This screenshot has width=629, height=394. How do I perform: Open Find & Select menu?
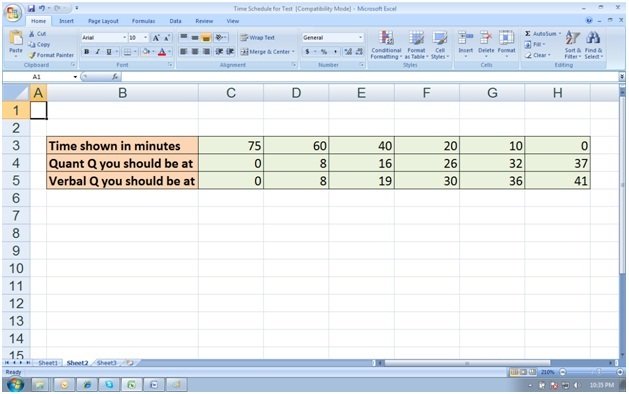[x=593, y=45]
